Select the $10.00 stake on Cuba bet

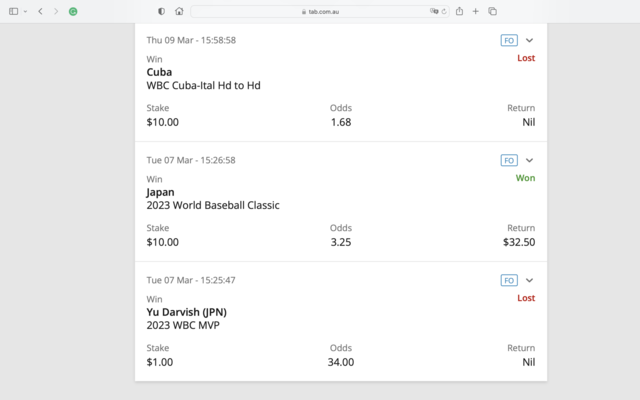tap(162, 122)
